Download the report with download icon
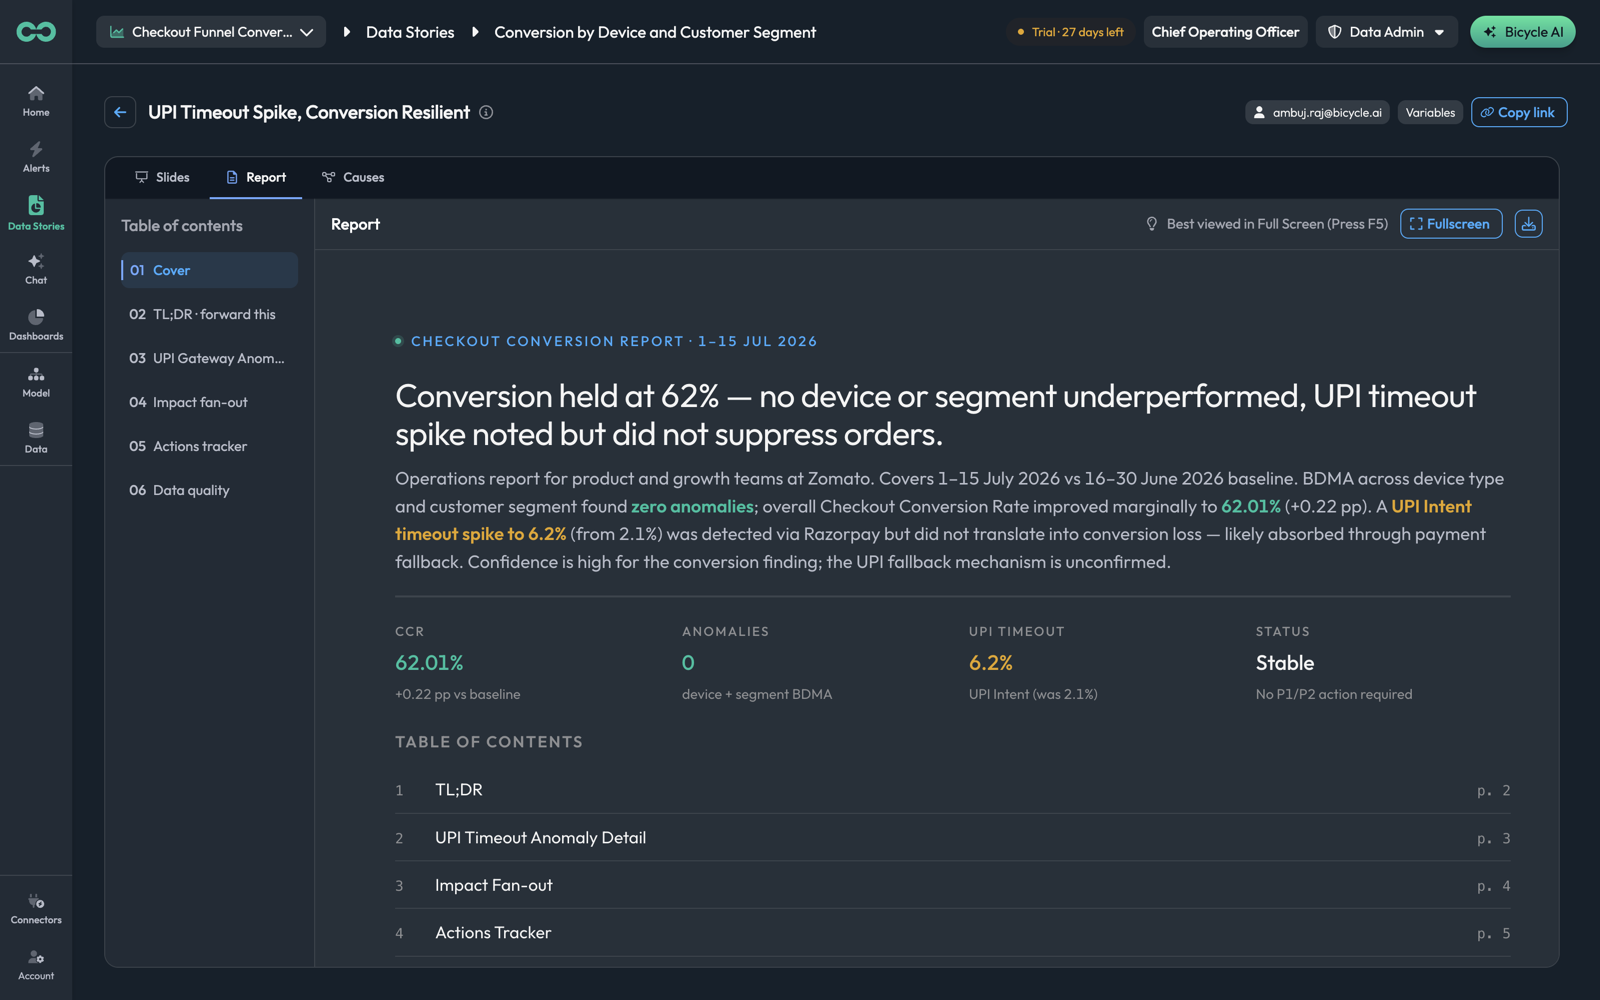This screenshot has width=1600, height=1000. 1528,224
